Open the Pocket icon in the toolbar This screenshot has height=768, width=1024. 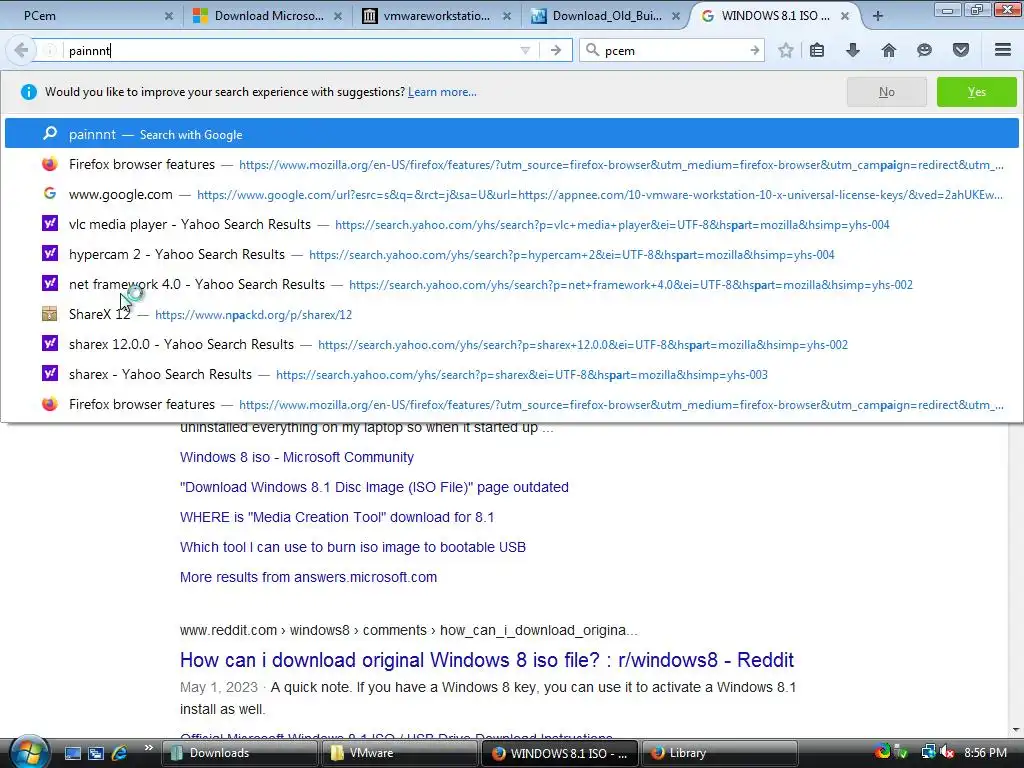click(961, 50)
